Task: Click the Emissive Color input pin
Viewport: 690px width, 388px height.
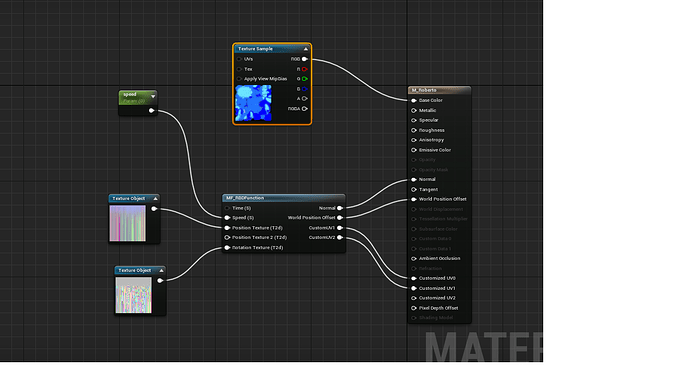Action: tap(414, 150)
